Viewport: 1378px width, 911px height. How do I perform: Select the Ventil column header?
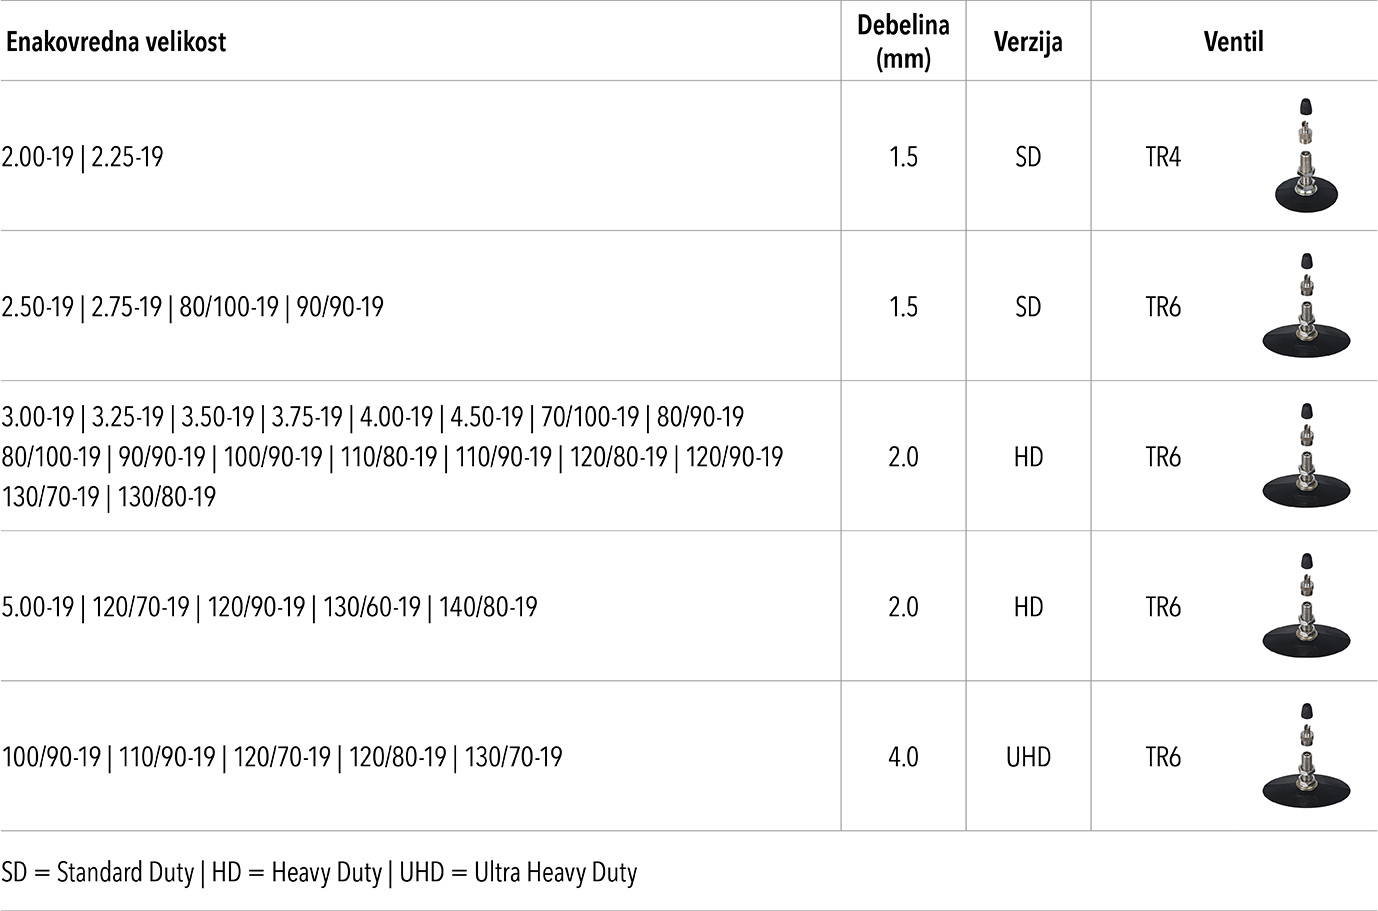coord(1233,42)
